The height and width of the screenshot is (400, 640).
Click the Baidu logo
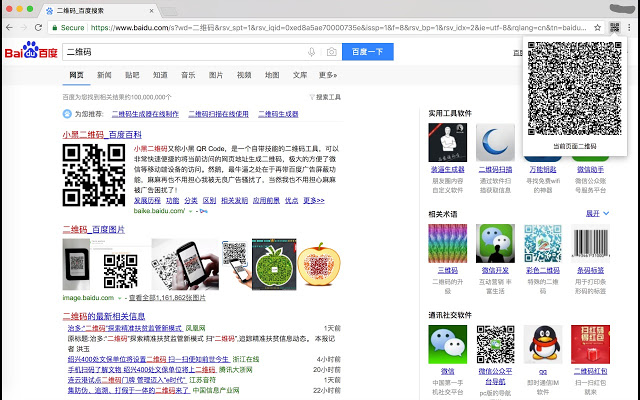coord(31,50)
